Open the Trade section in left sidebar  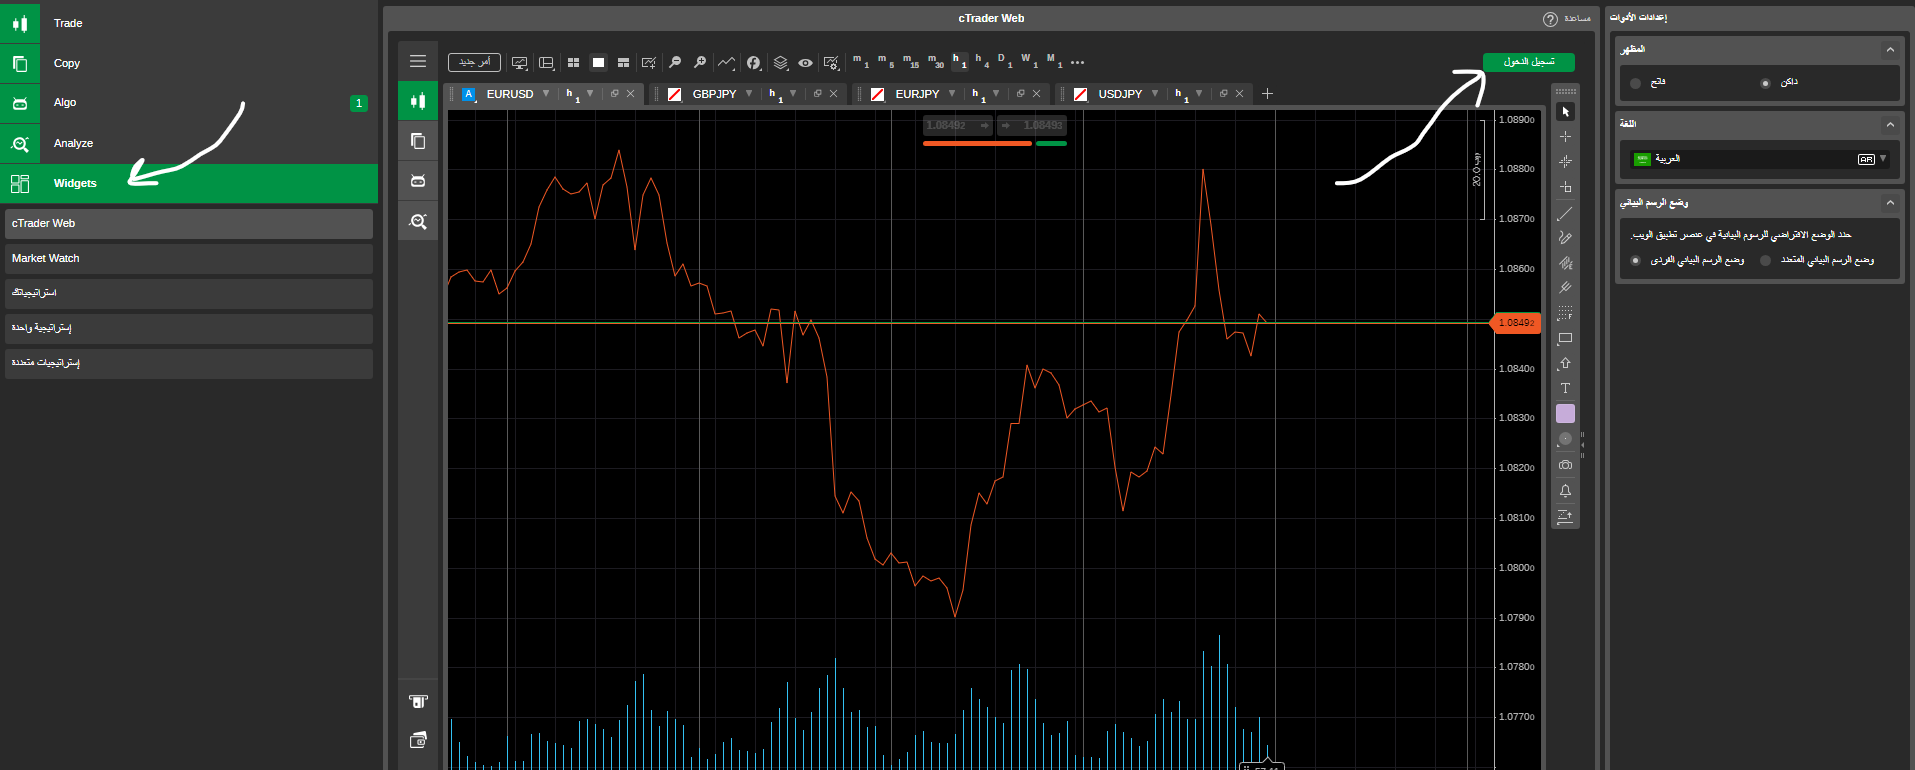[189, 22]
